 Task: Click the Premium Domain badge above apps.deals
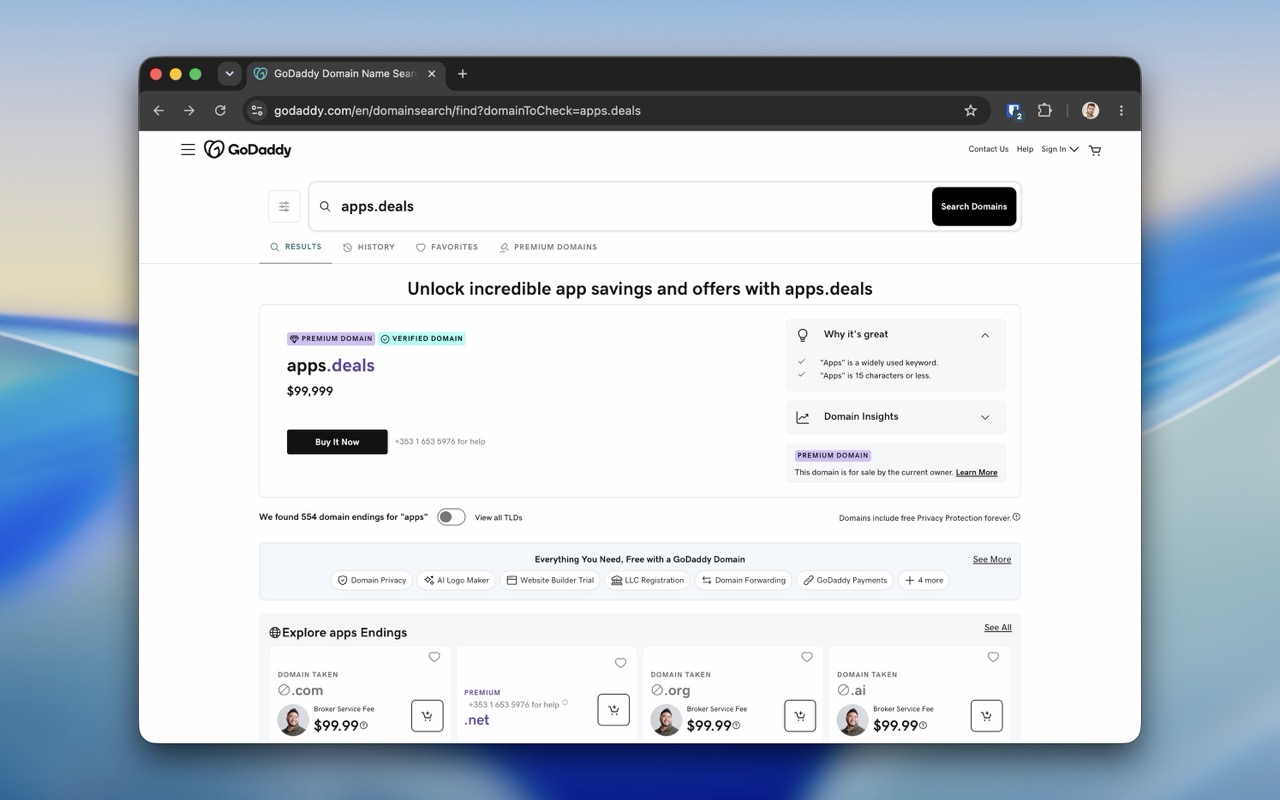point(331,338)
